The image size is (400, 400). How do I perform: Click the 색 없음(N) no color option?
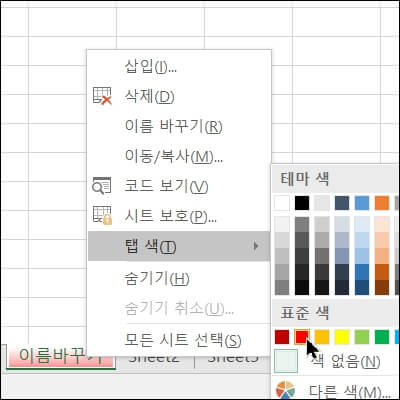point(336,361)
